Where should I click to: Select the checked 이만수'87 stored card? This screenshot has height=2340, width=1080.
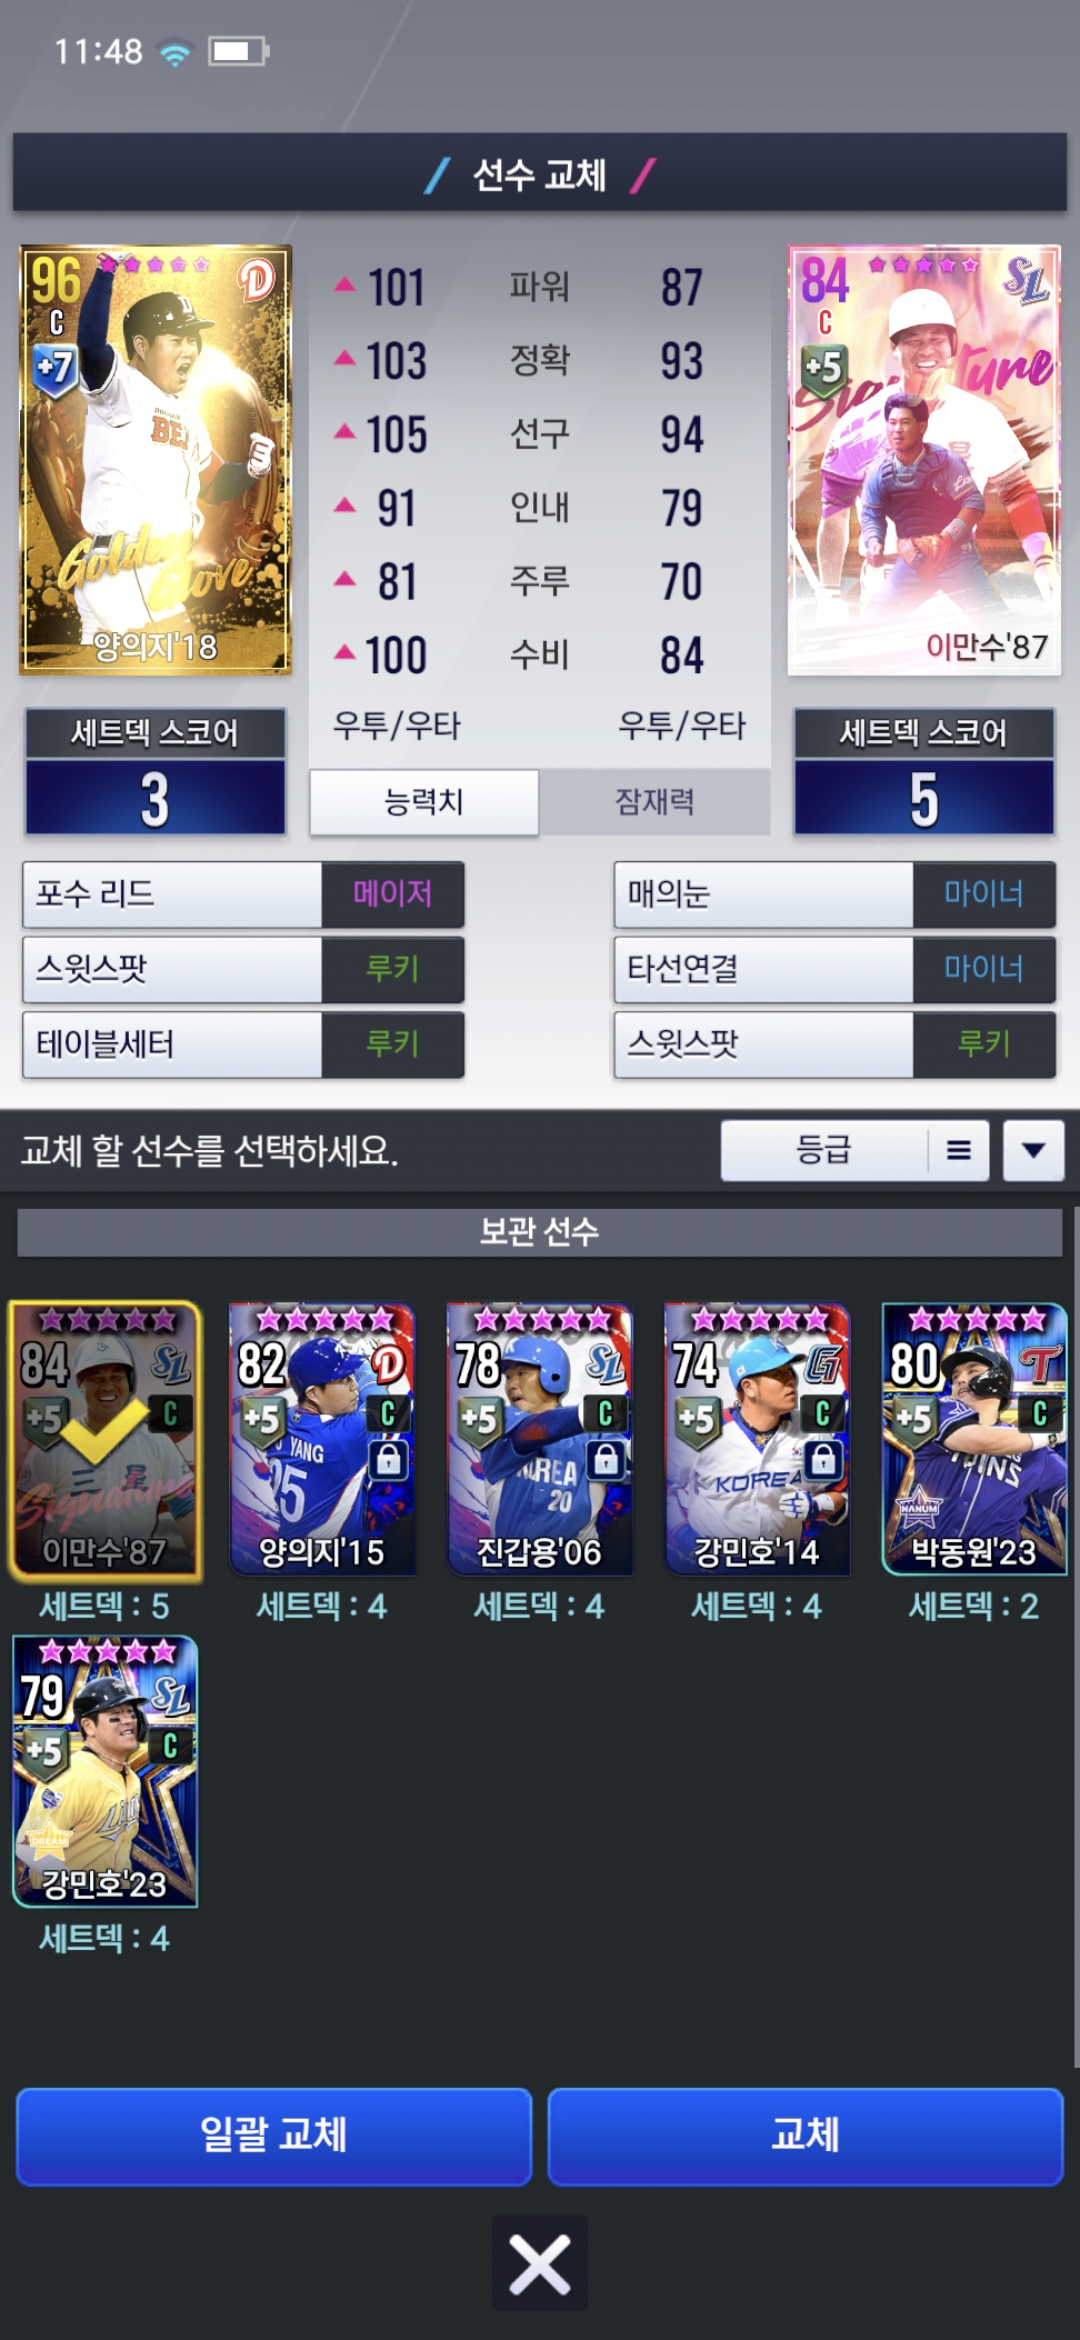[x=105, y=1441]
